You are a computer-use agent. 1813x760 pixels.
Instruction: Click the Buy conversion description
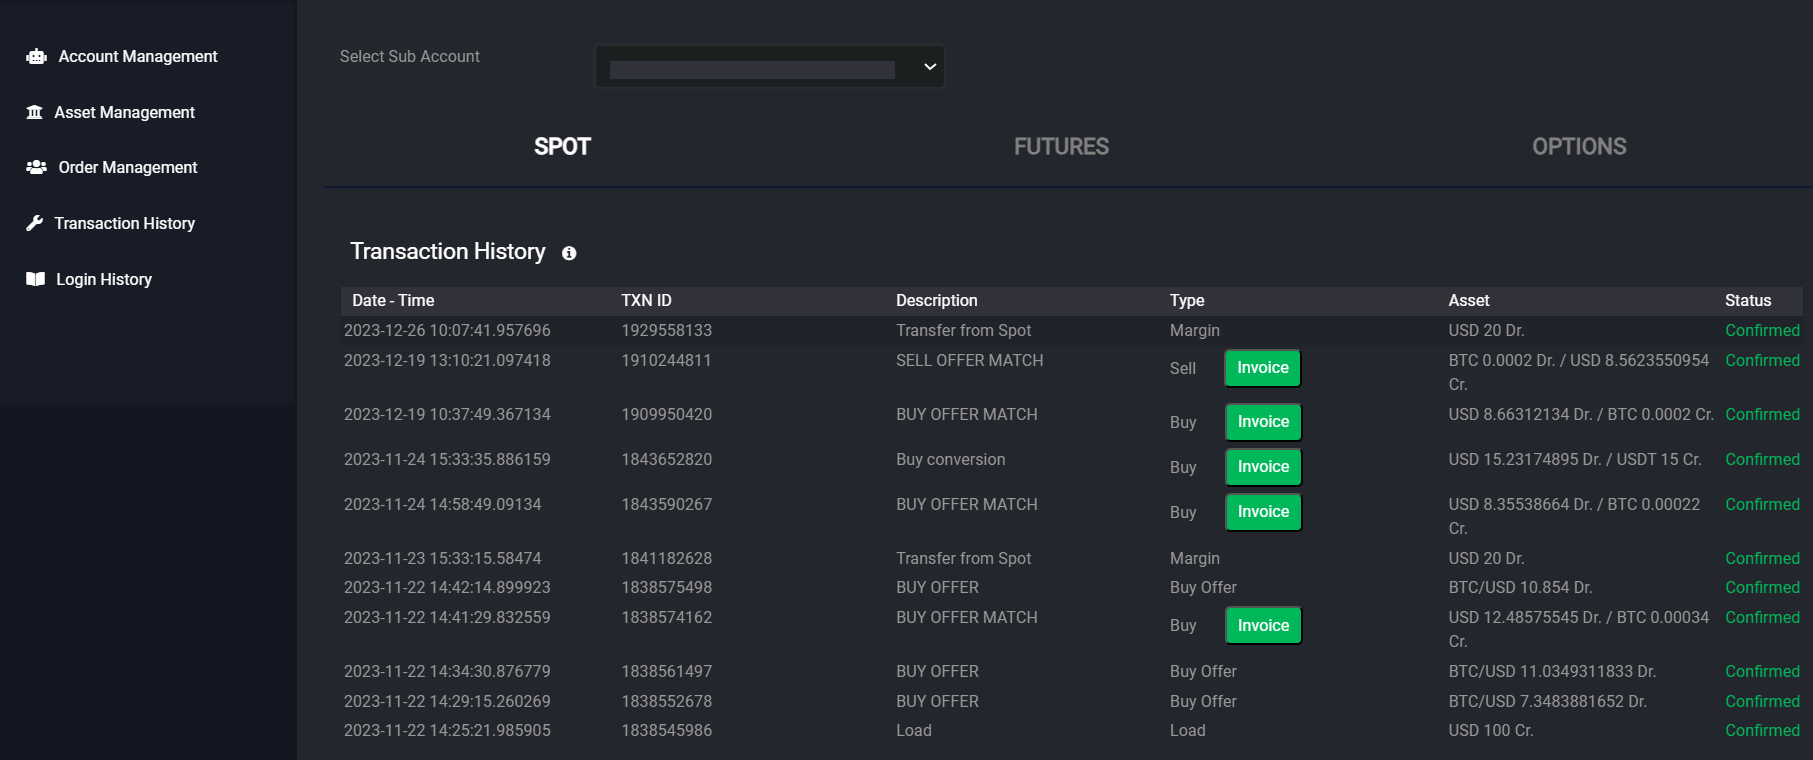[951, 459]
